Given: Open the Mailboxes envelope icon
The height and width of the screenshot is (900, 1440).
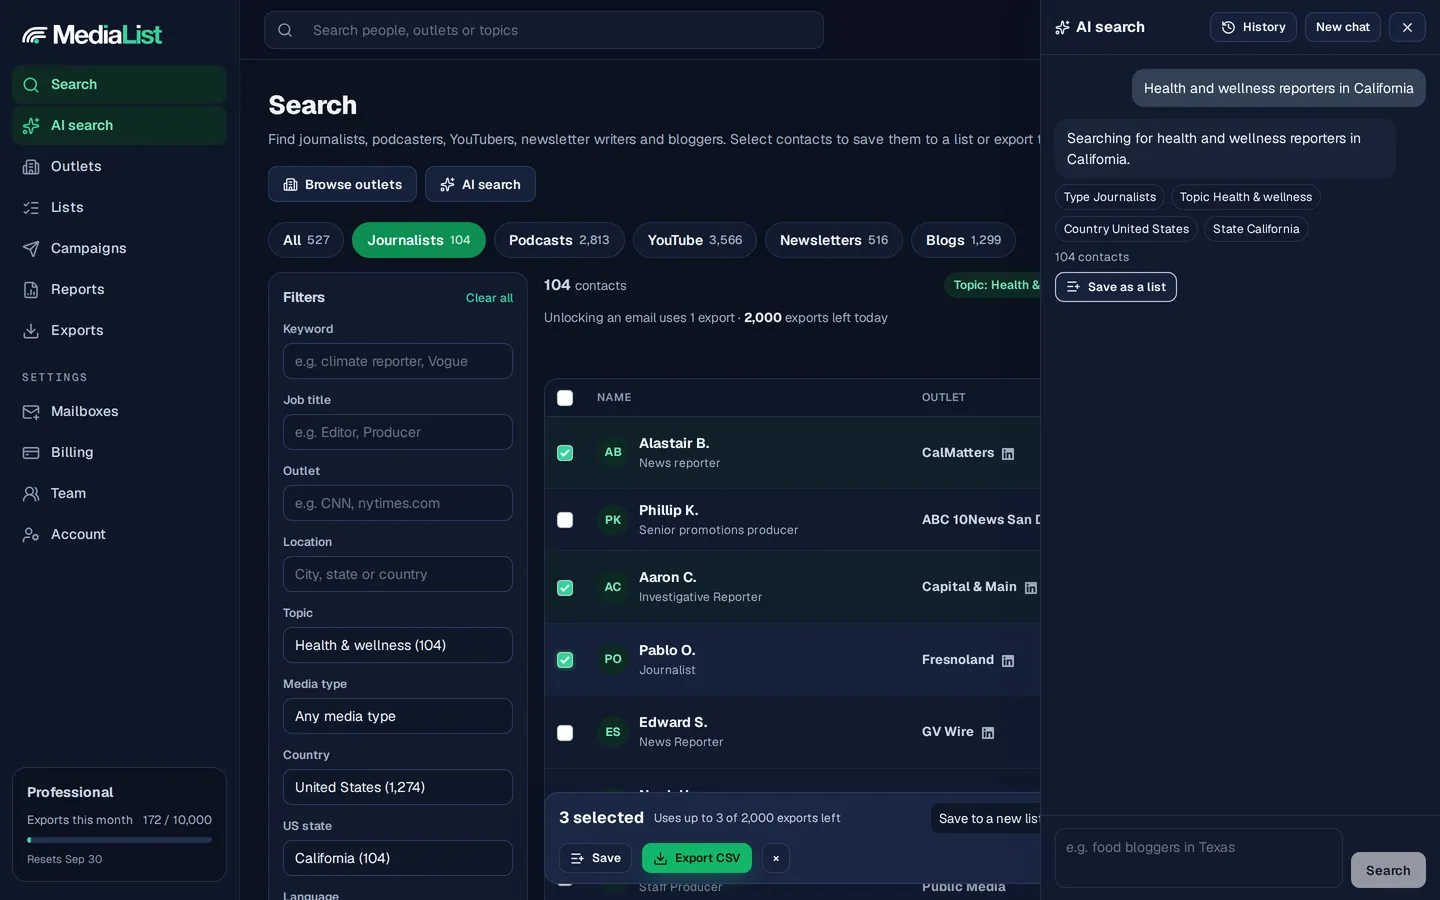Looking at the screenshot, I should pyautogui.click(x=31, y=412).
